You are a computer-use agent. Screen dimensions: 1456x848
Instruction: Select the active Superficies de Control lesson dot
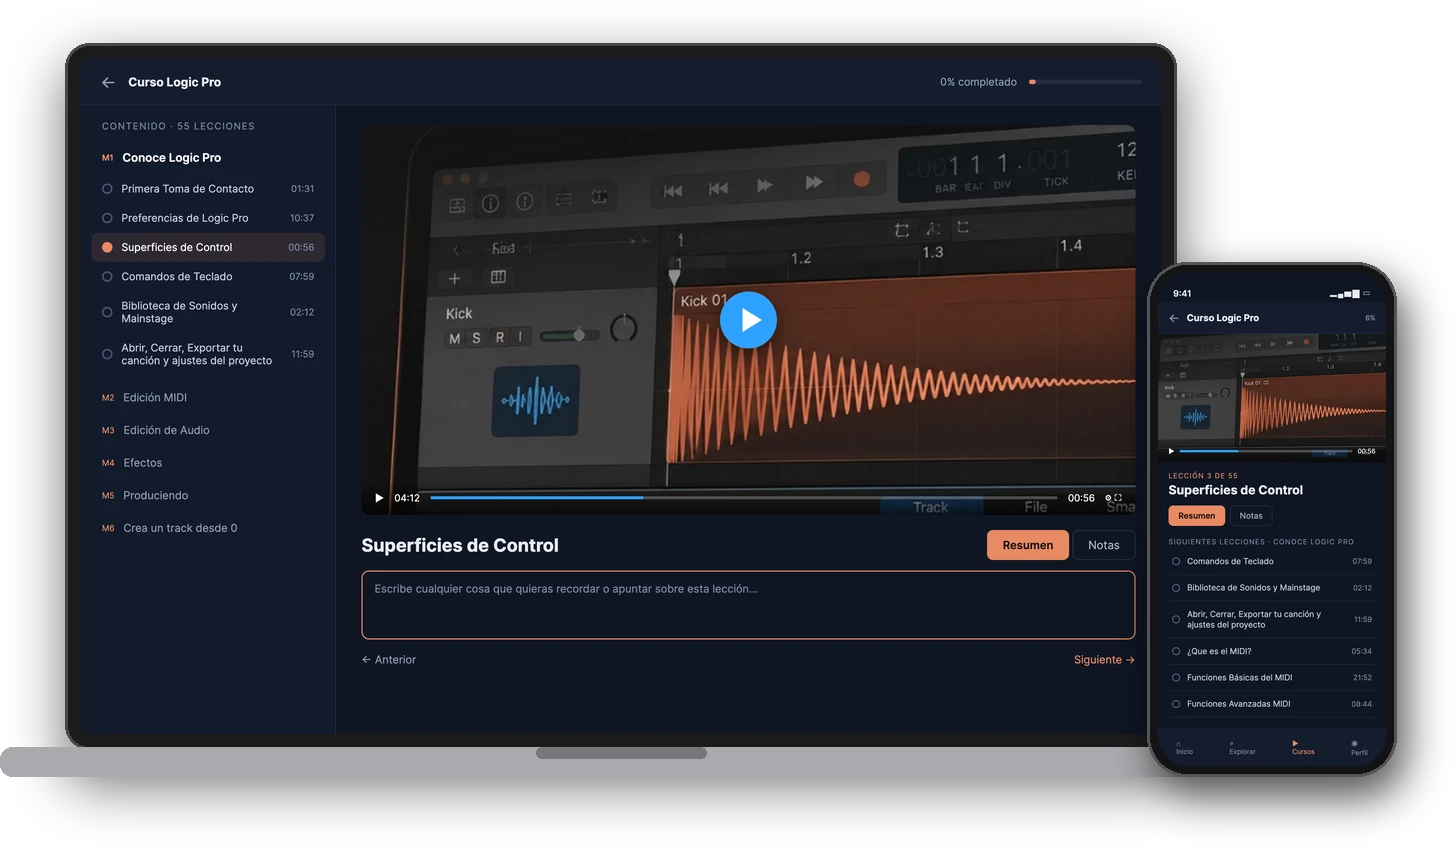coord(107,247)
